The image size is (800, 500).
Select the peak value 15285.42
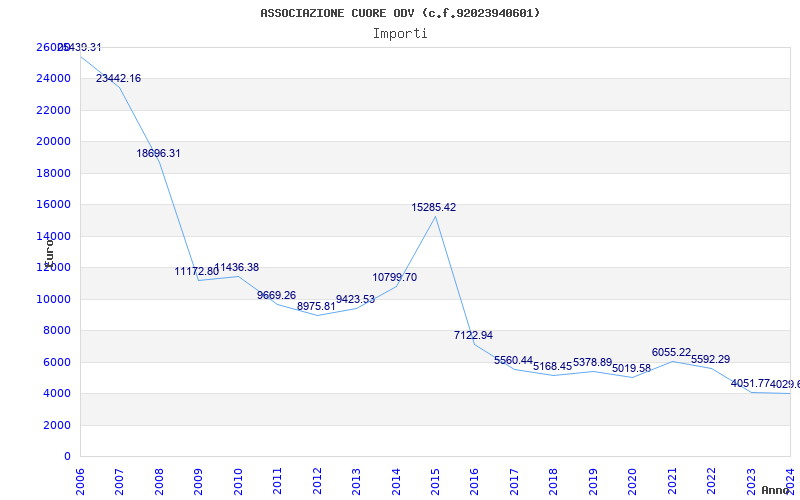434,208
